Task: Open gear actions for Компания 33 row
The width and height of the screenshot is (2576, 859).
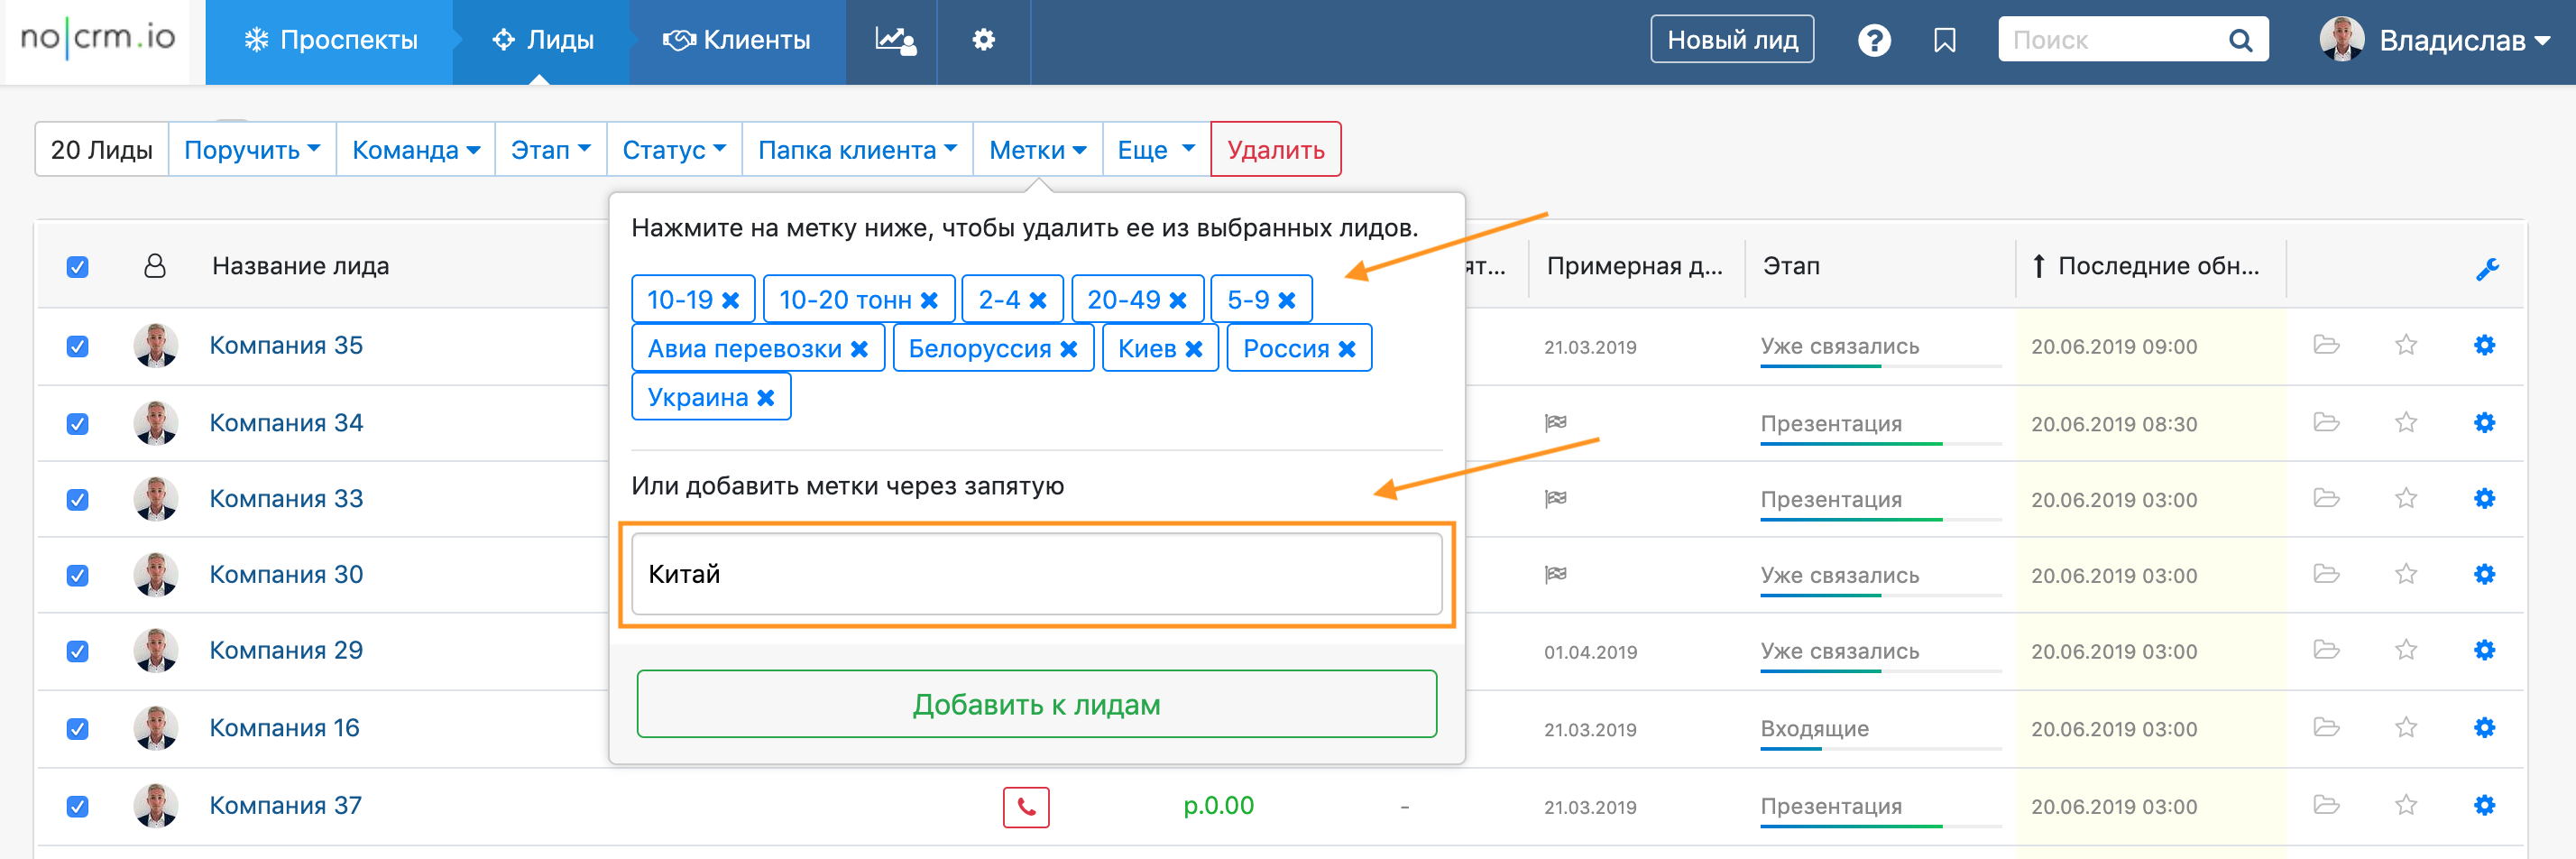Action: coord(2484,499)
